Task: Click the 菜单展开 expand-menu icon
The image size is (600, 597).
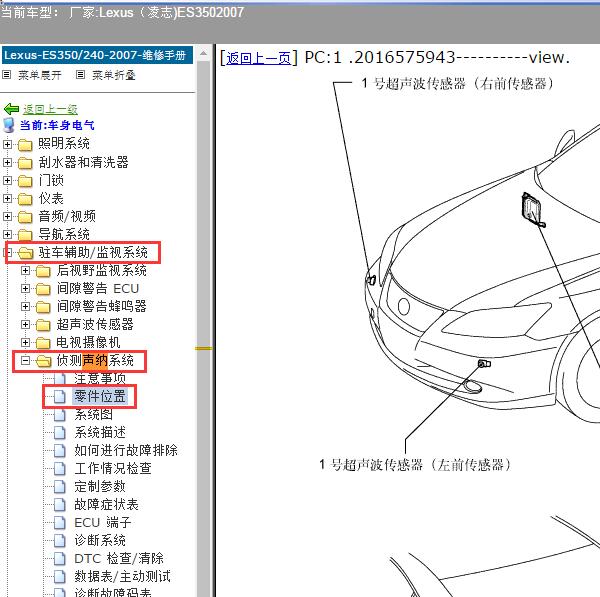Action: coord(6,74)
